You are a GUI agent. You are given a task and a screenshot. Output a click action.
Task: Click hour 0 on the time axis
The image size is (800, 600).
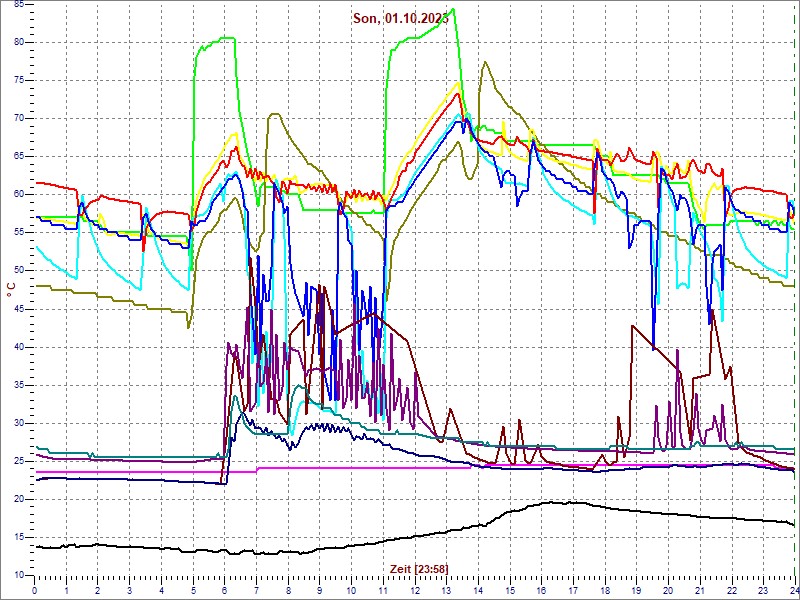pos(34,590)
